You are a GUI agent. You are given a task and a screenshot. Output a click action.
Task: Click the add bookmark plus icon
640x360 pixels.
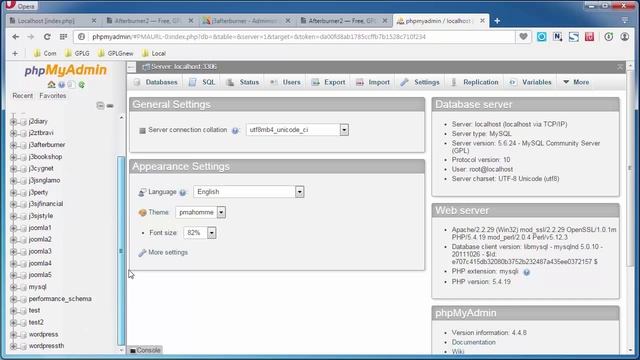tap(15, 53)
